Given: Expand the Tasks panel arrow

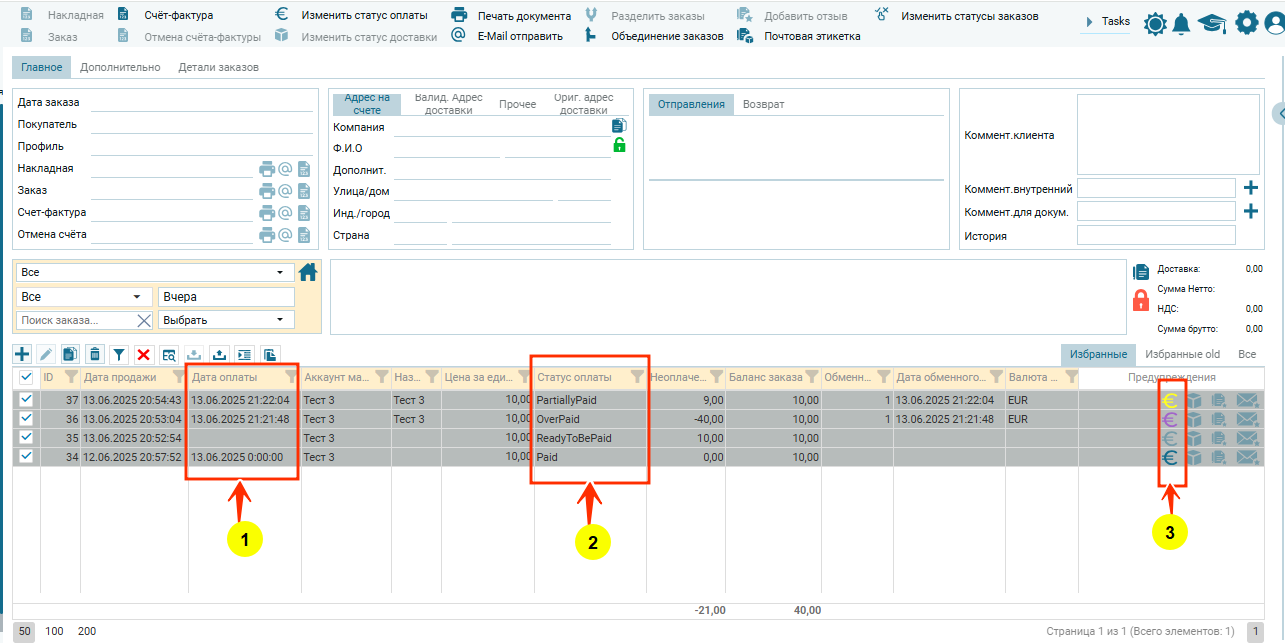Looking at the screenshot, I should pyautogui.click(x=1089, y=22).
